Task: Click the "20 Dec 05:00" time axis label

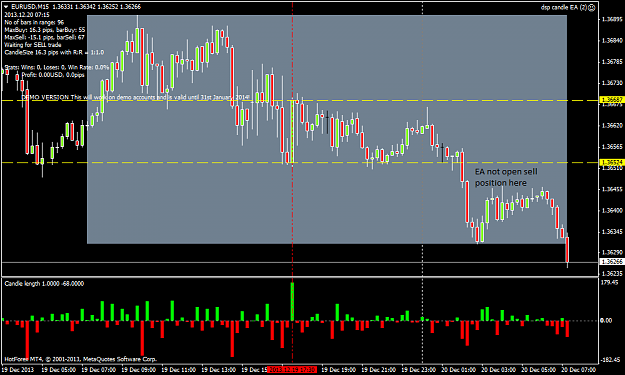Action: pyautogui.click(x=538, y=370)
